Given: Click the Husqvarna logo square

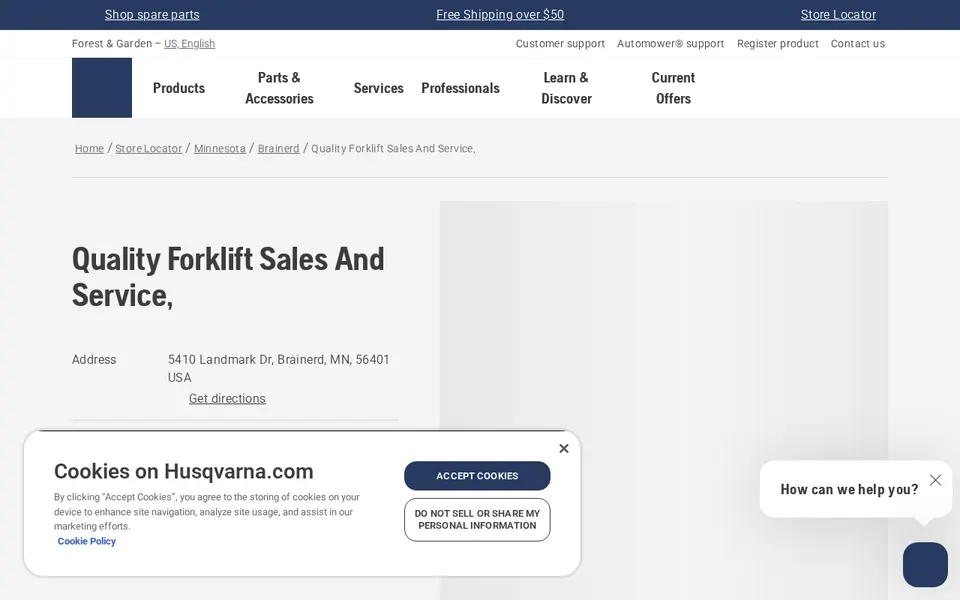Looking at the screenshot, I should 102,88.
